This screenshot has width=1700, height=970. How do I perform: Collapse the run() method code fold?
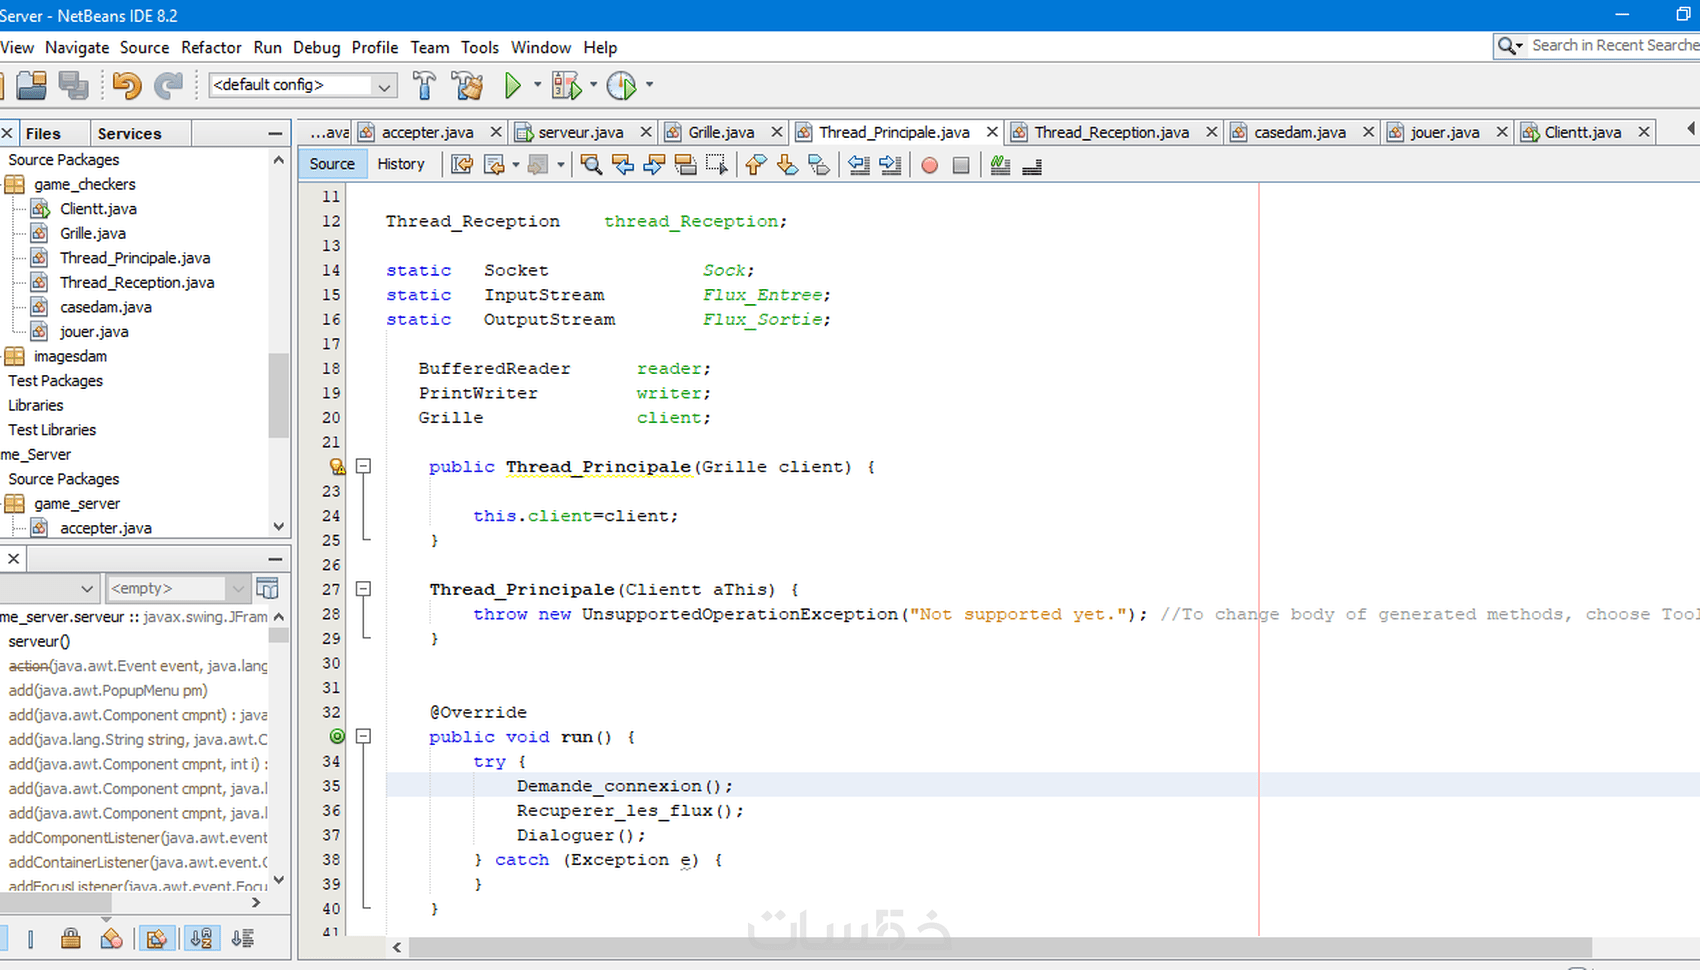[x=364, y=736]
